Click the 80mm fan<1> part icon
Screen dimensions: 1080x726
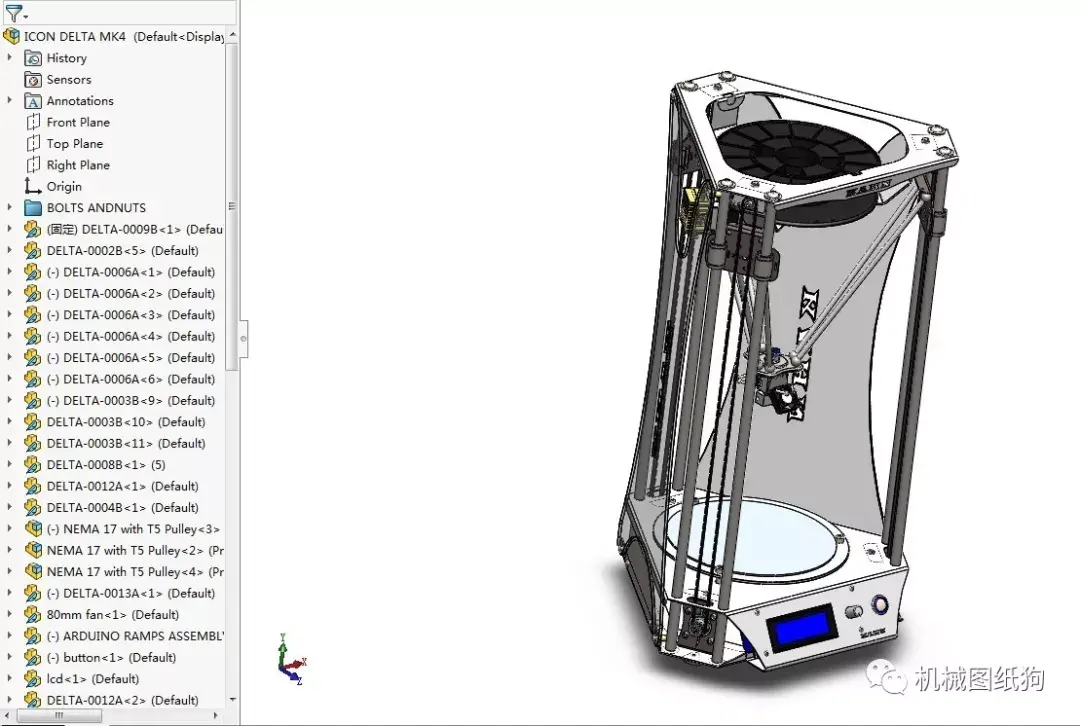[x=32, y=614]
